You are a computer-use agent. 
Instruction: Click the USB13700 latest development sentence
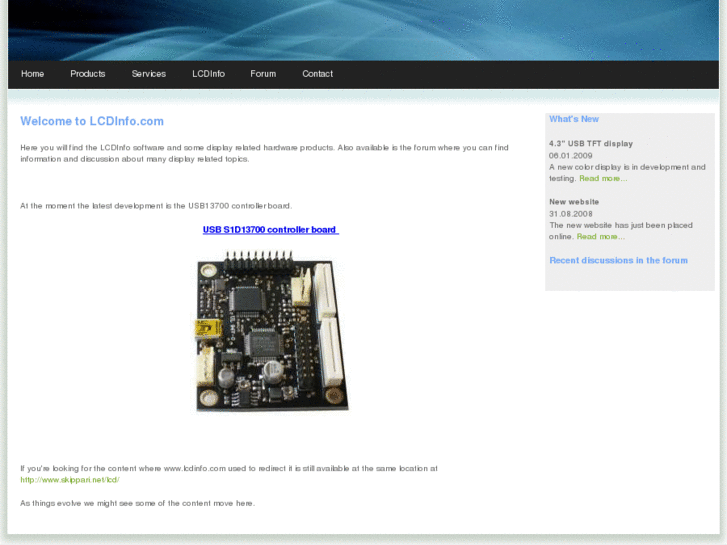point(156,206)
